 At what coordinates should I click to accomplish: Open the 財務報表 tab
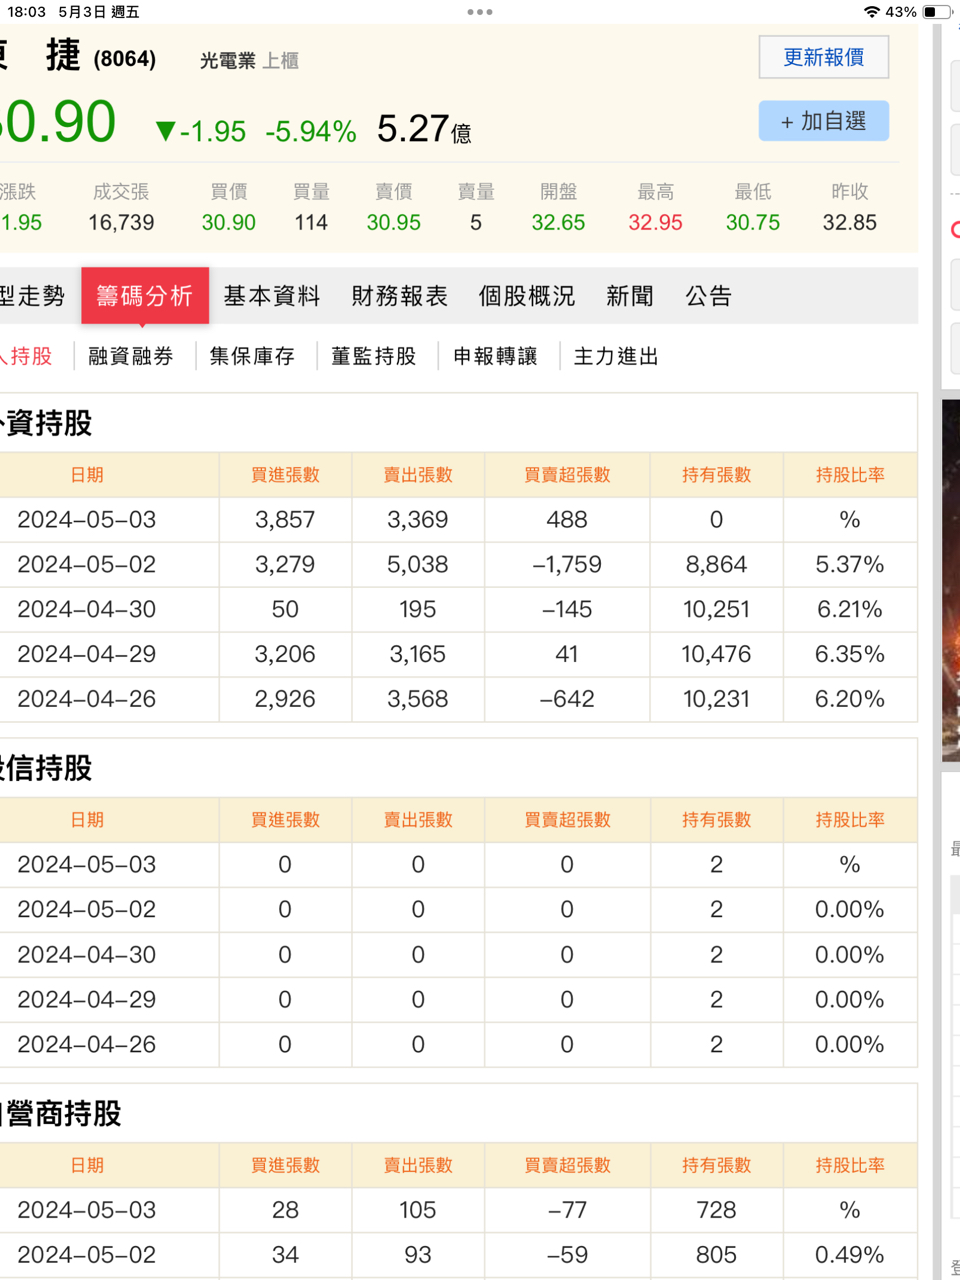pyautogui.click(x=399, y=296)
